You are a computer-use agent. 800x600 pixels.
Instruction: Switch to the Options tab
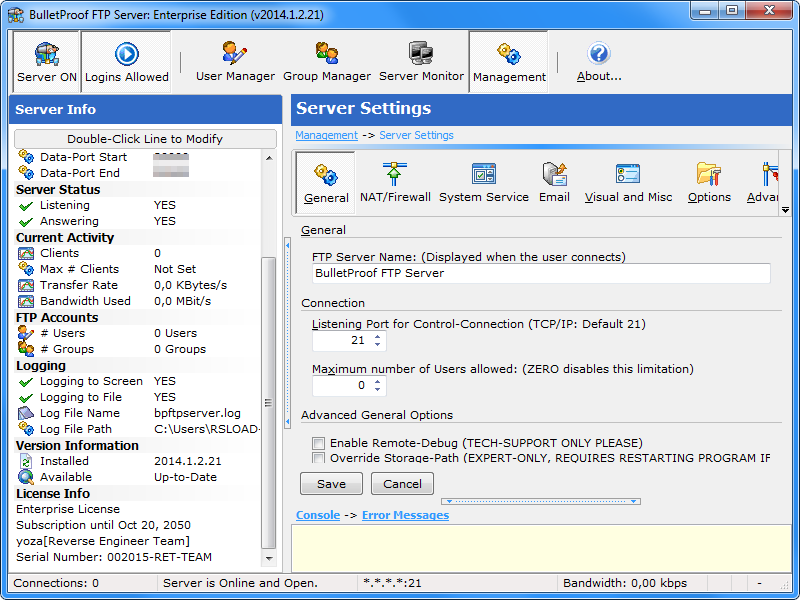click(709, 183)
